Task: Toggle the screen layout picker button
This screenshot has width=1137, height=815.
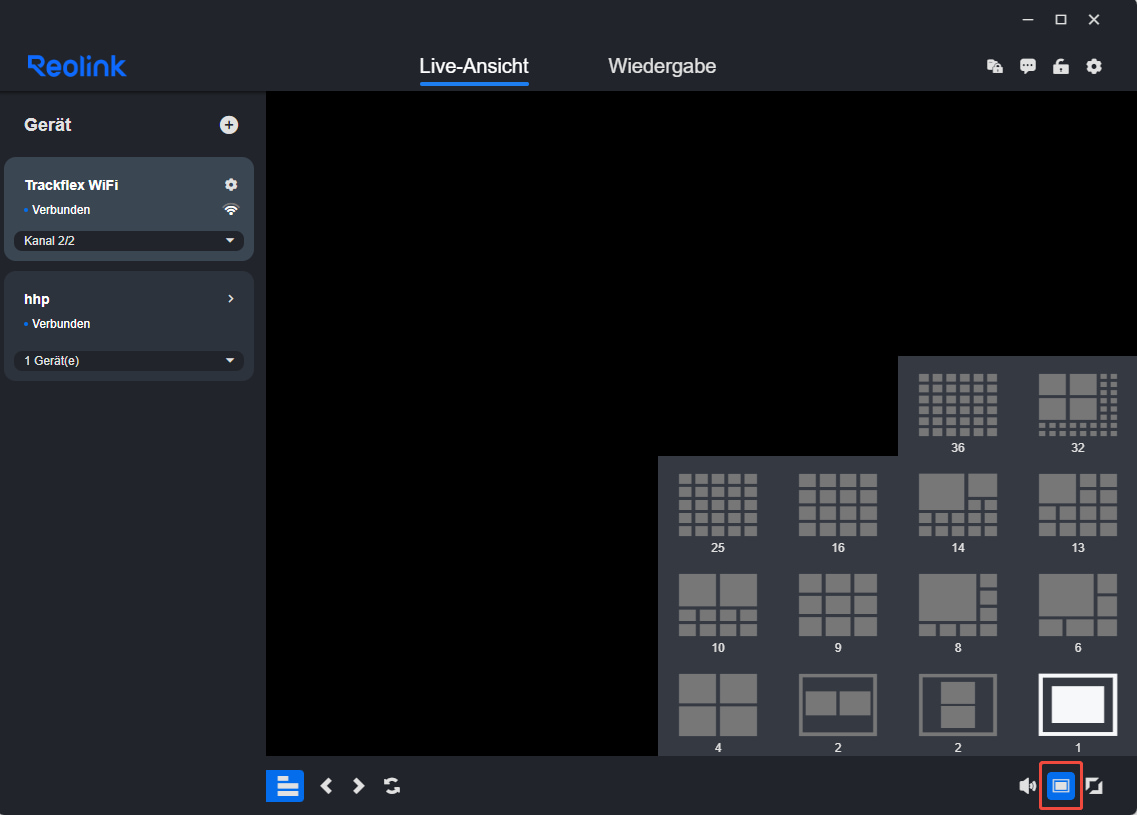Action: tap(1061, 786)
